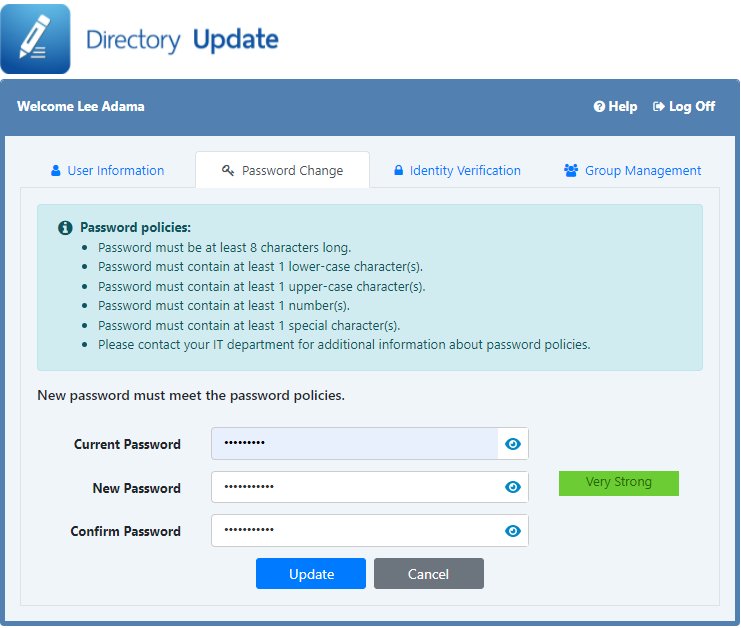The height and width of the screenshot is (628, 741).
Task: Click New password must meet policies text
Action: [191, 396]
